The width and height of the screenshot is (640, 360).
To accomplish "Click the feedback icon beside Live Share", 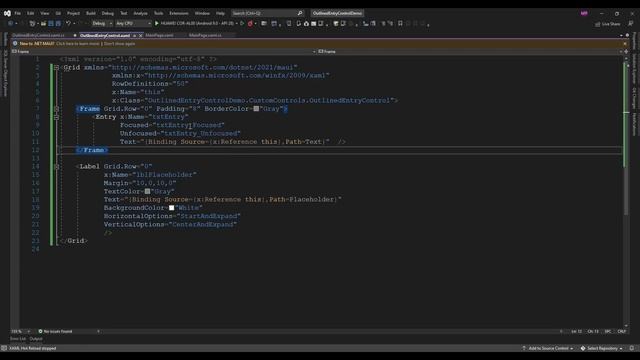I will 631,24.
